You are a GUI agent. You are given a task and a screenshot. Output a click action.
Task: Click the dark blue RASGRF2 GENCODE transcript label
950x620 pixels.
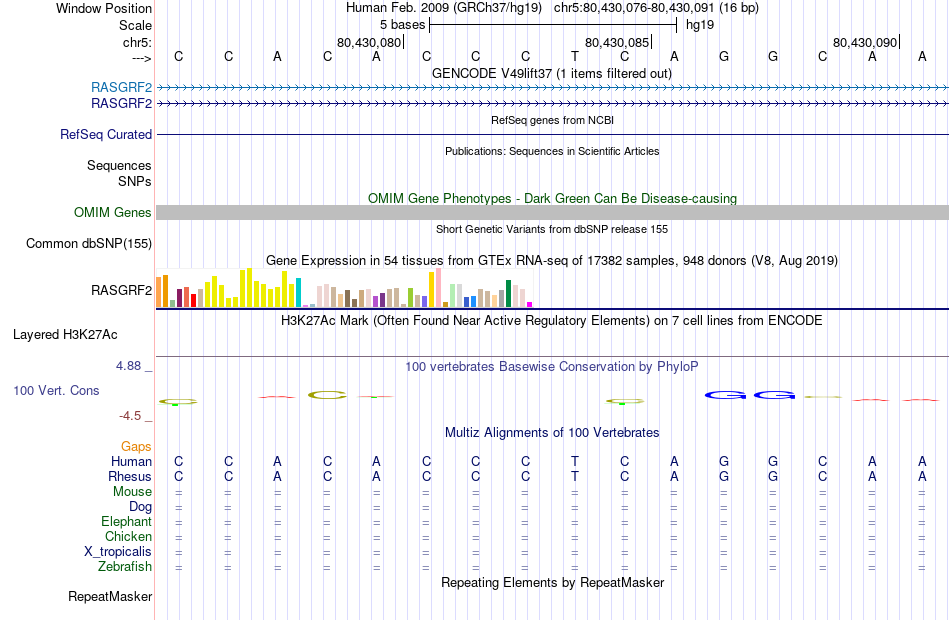[x=121, y=104]
